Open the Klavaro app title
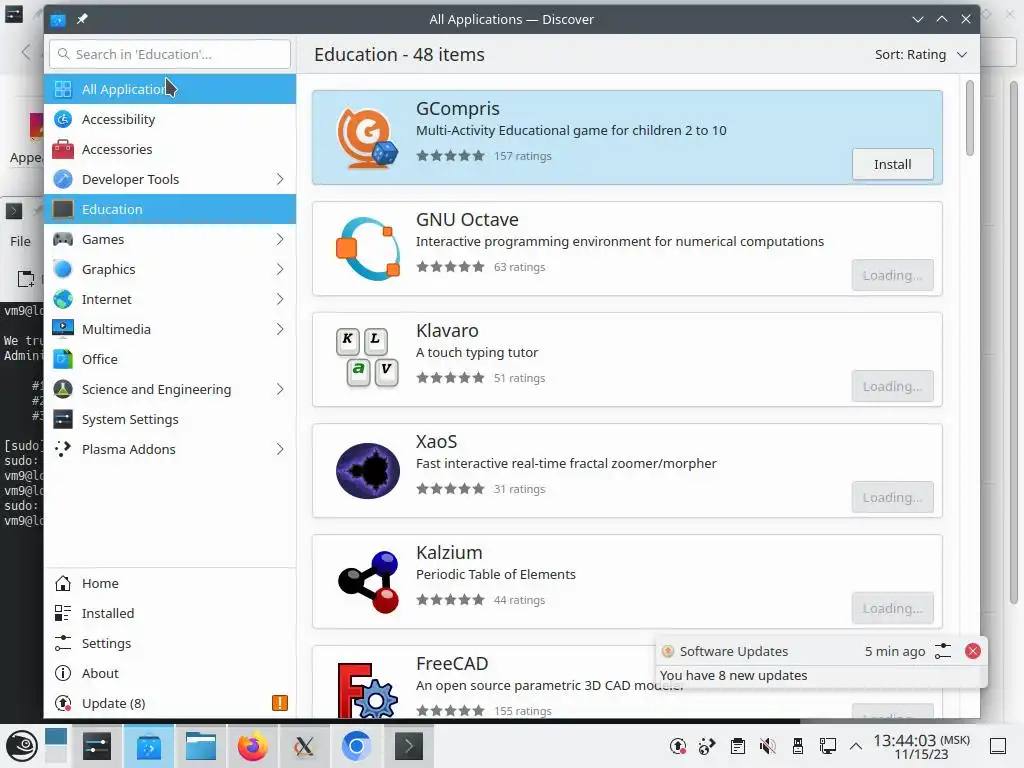Viewport: 1024px width, 768px height. [x=447, y=331]
